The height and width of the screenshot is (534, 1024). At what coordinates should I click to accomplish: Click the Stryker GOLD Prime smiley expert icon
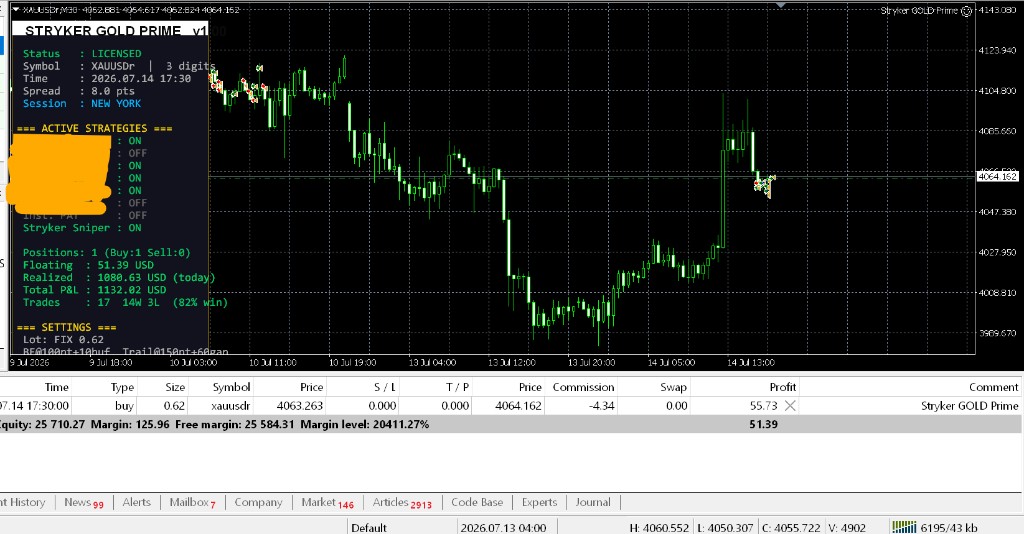tap(967, 10)
